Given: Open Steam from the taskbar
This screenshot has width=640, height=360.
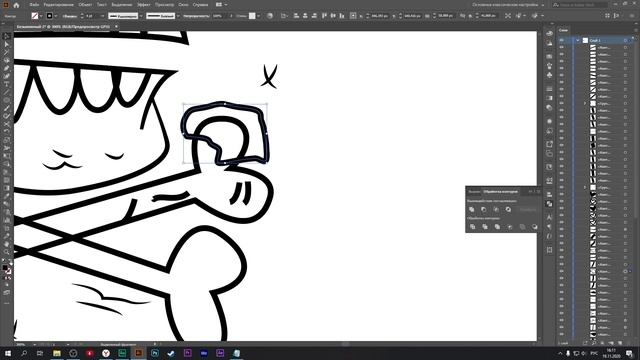Looking at the screenshot, I should coord(171,353).
